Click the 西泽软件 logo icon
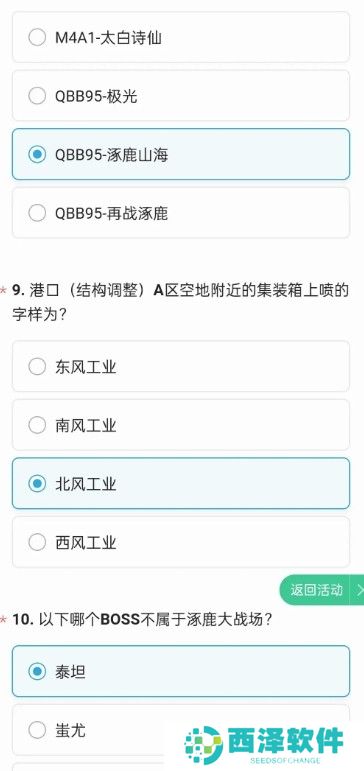The width and height of the screenshot is (364, 771). coord(203,744)
